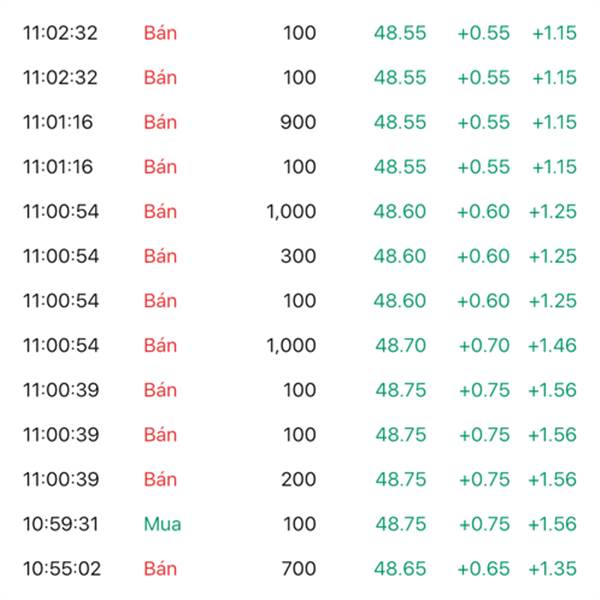600x600 pixels.
Task: Select the 10:55:02 timestamp
Action: coord(61,569)
